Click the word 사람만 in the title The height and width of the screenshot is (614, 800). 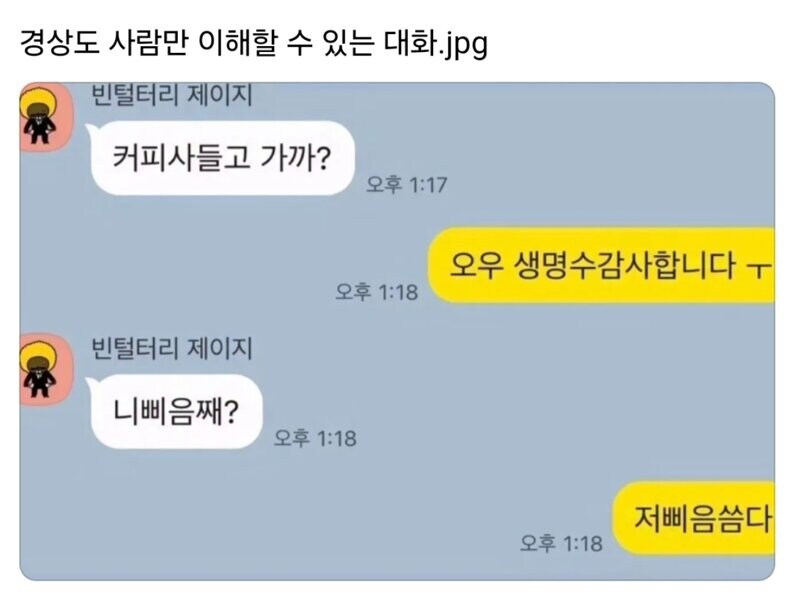point(148,43)
